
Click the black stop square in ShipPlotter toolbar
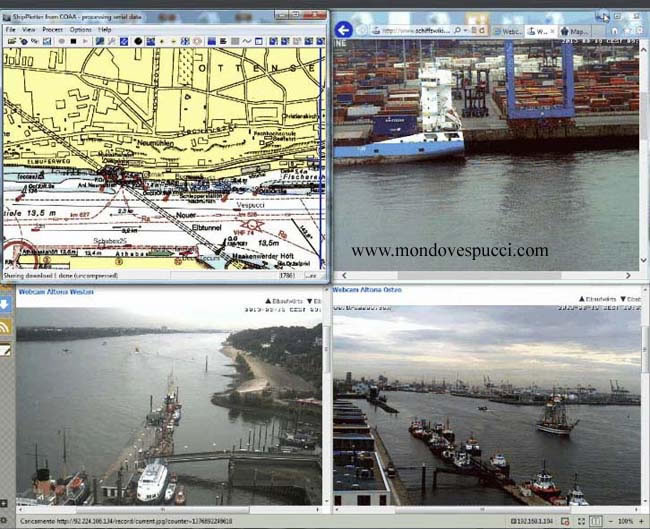pos(73,41)
